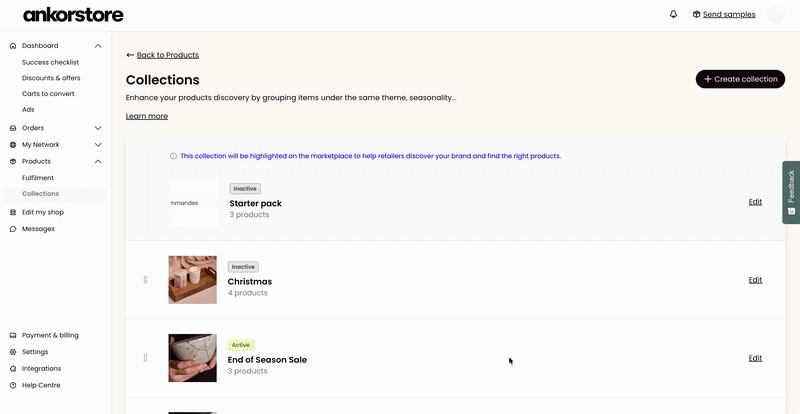800x414 pixels.
Task: Open Discounts & offers menu item
Action: [51, 78]
